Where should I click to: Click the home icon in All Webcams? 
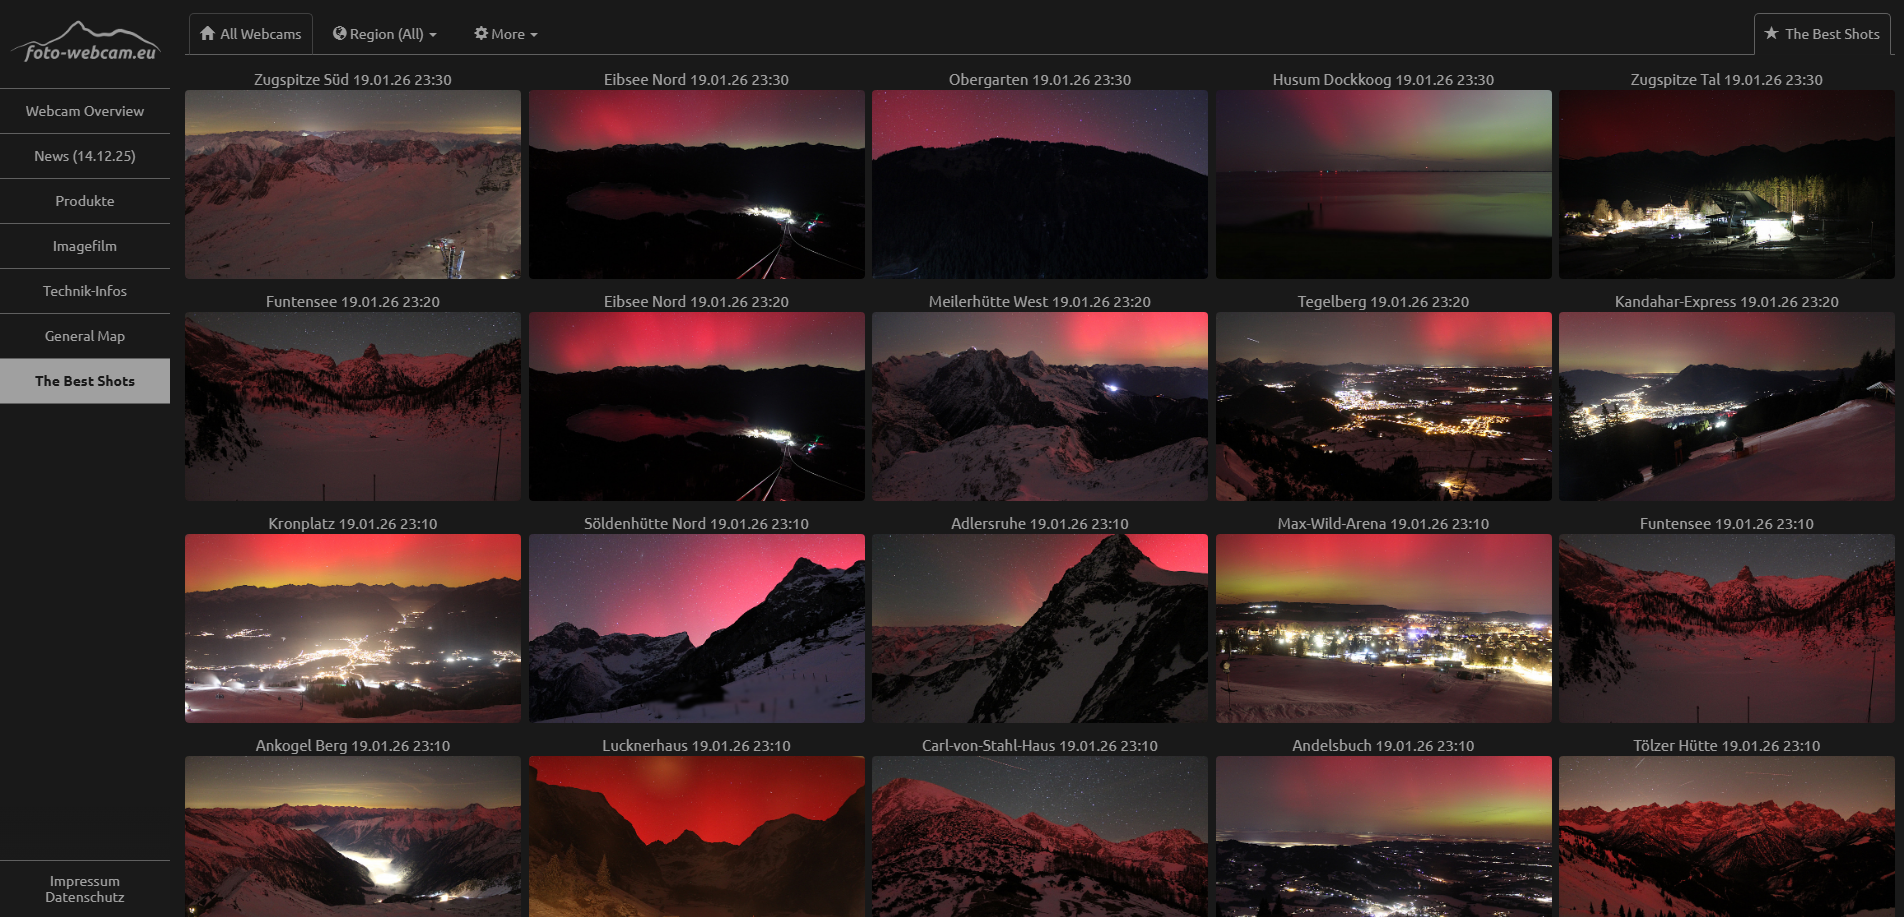pyautogui.click(x=208, y=34)
